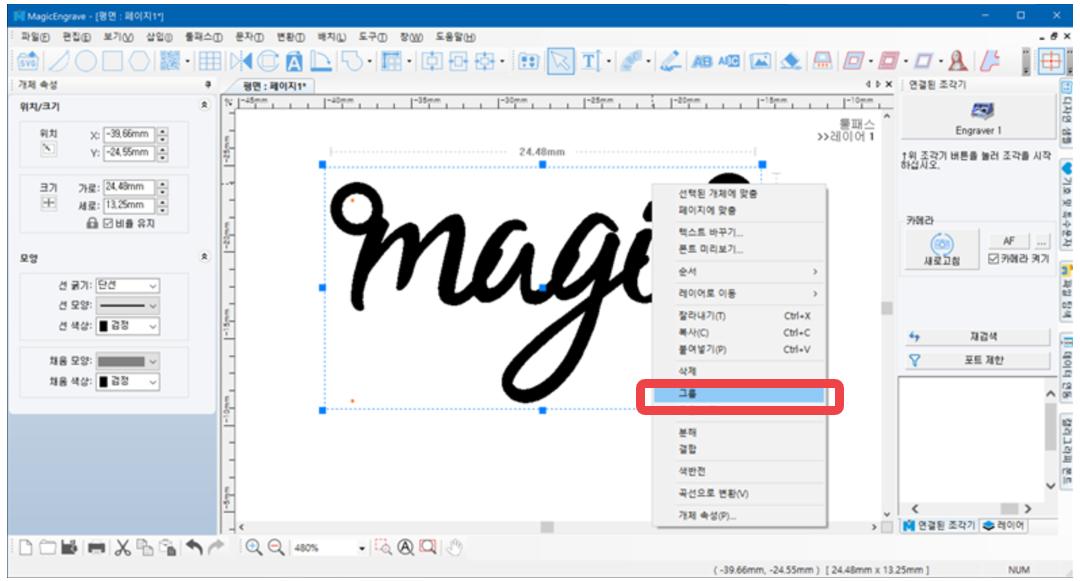This screenshot has height=581, width=1080.
Task: Select the rectangle shape tool
Action: coord(112,61)
